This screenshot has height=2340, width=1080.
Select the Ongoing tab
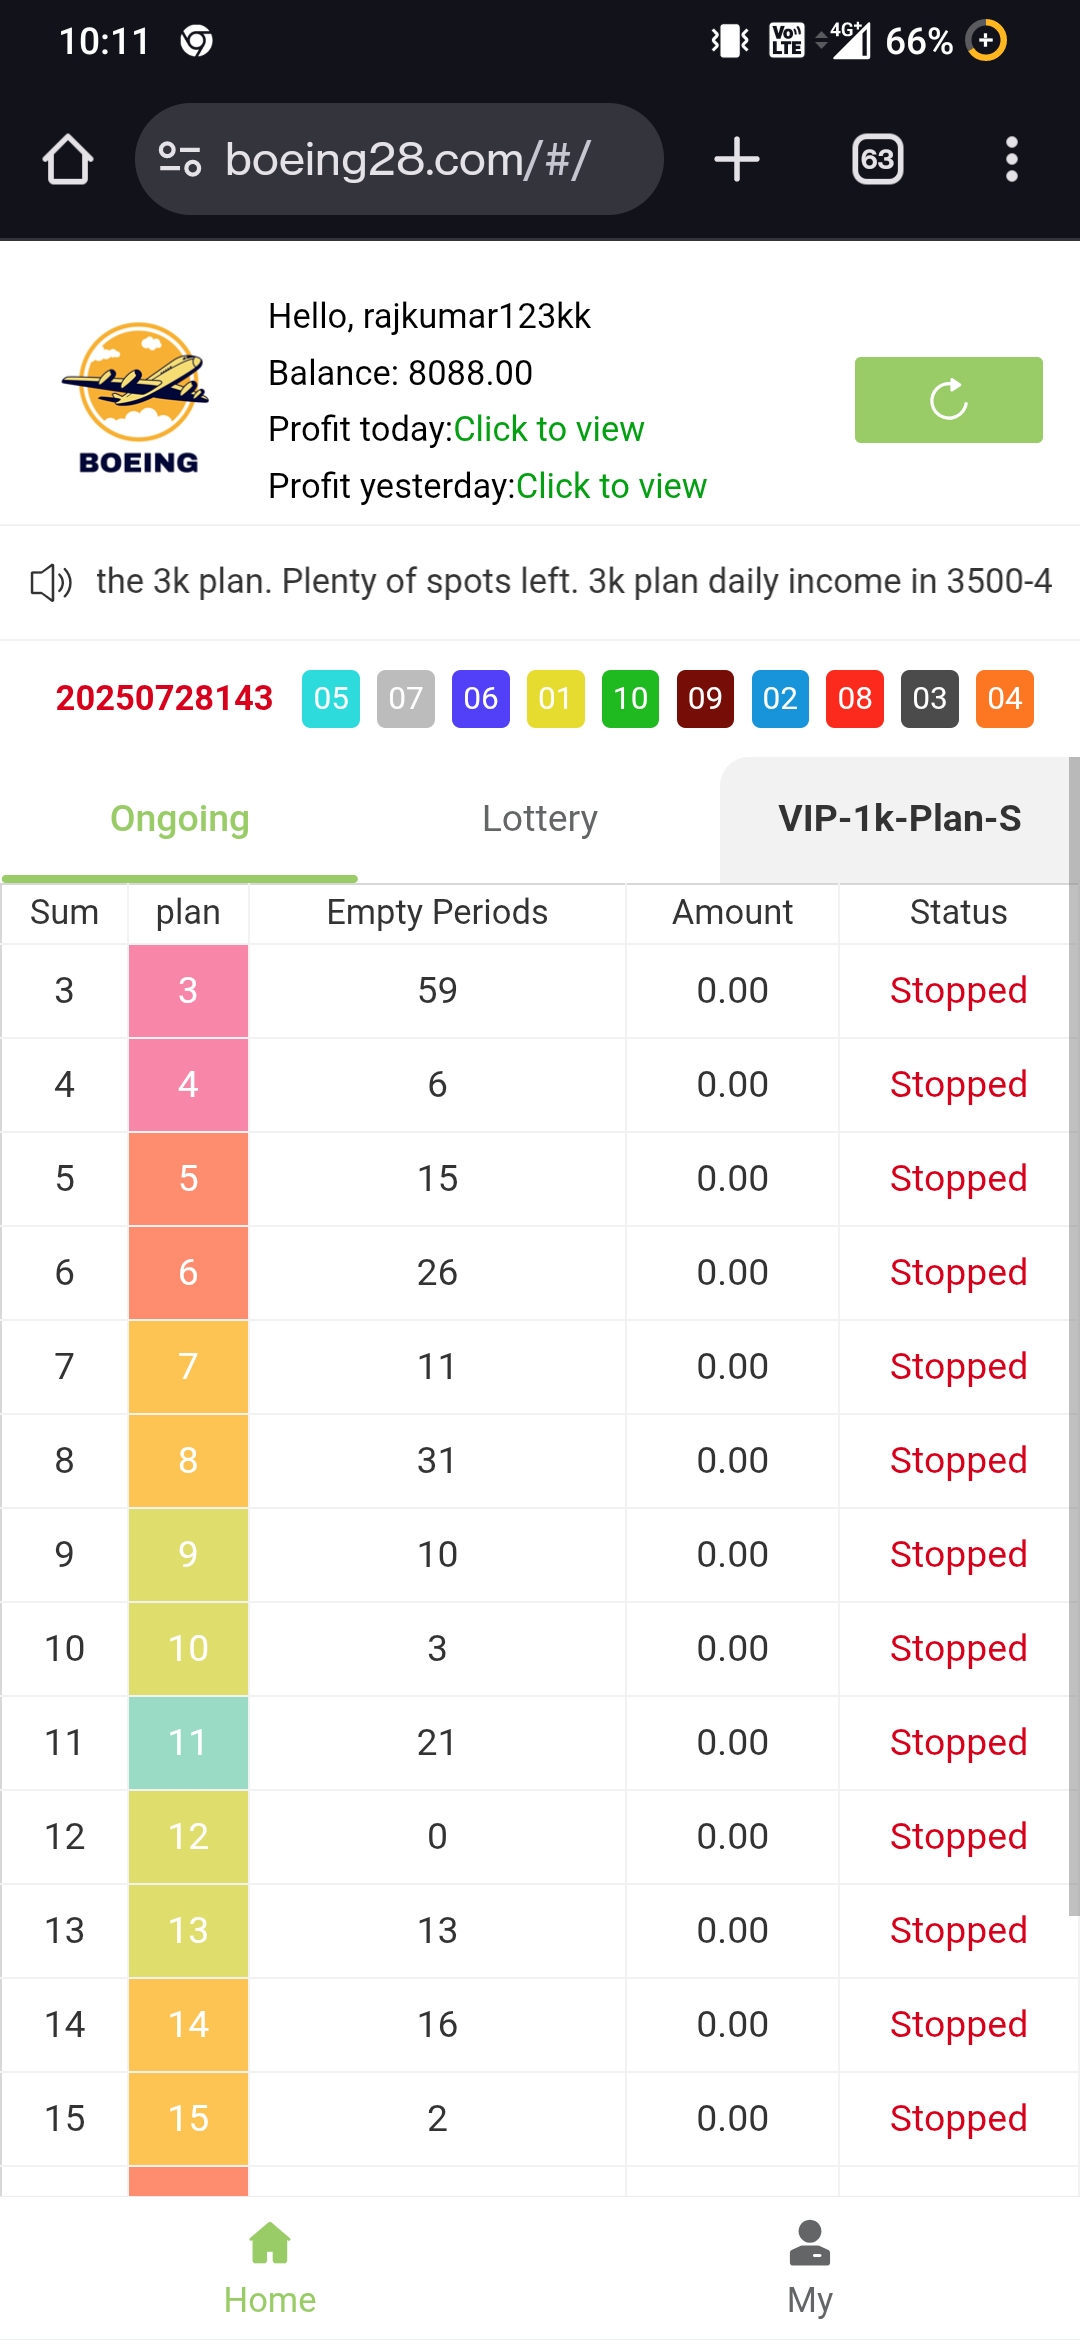tap(180, 819)
